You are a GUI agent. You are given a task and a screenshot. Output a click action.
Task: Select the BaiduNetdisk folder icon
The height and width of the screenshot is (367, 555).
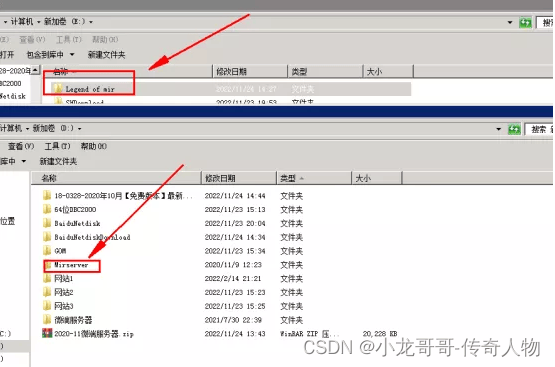[47, 223]
